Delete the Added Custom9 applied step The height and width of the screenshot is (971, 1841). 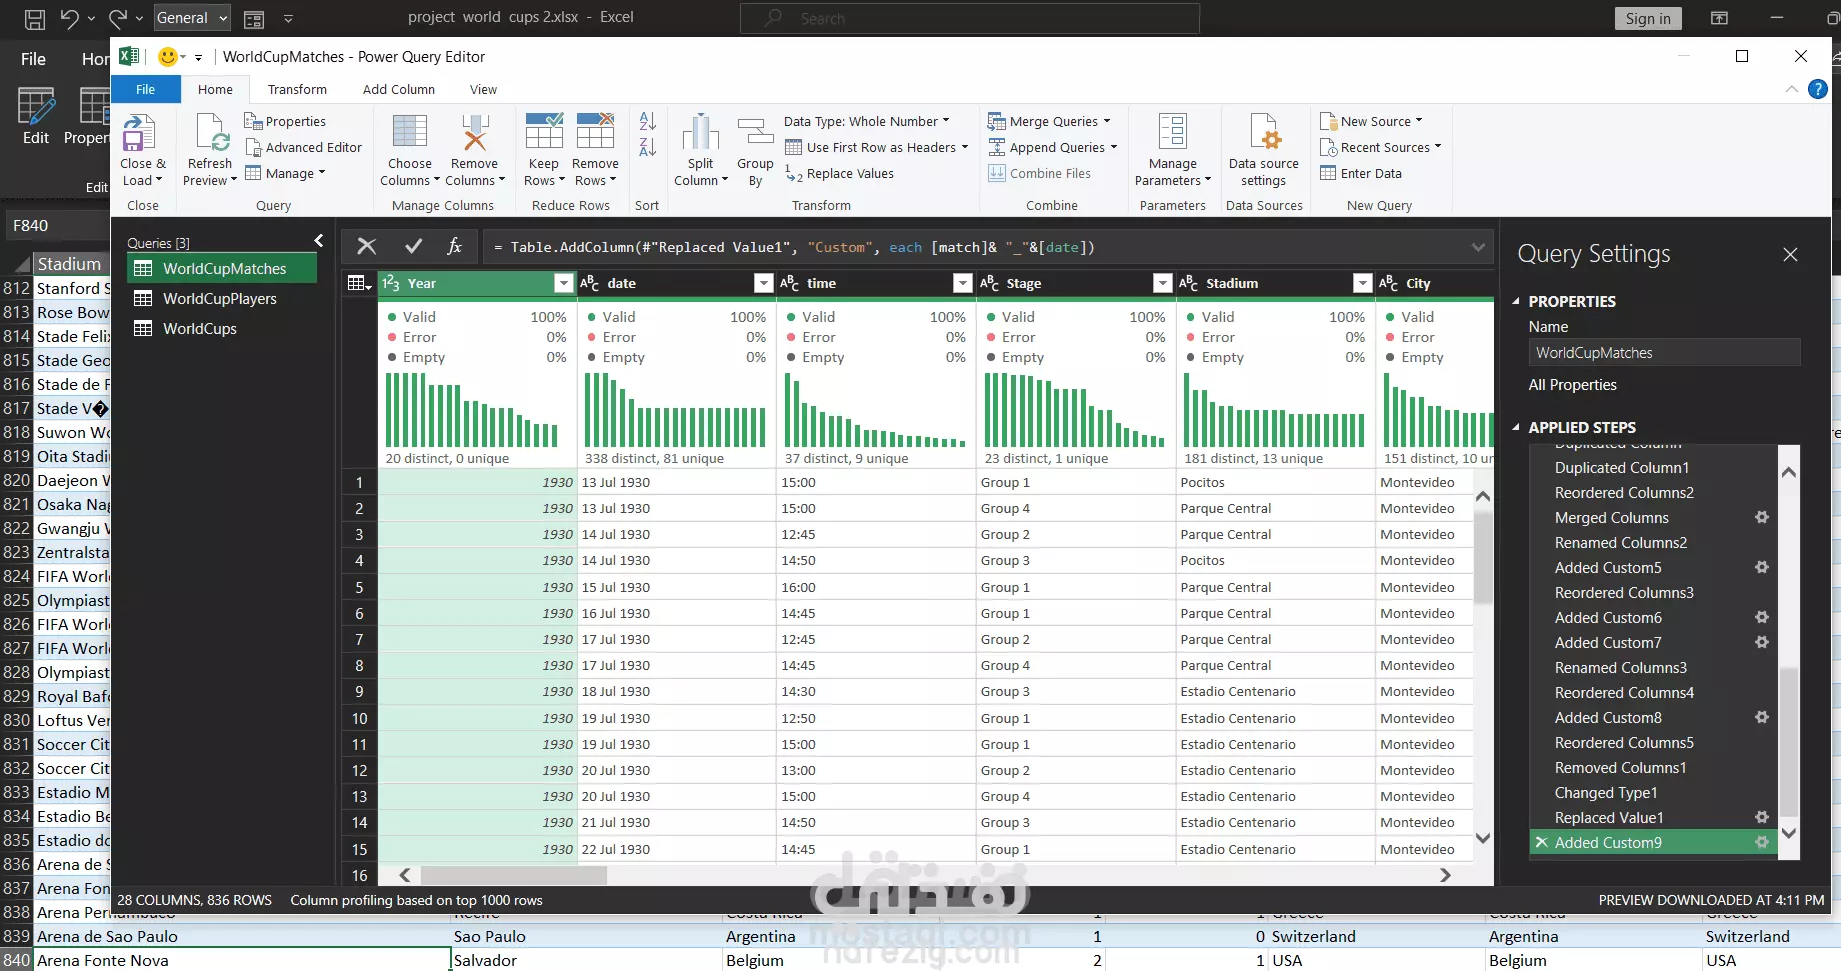coord(1542,843)
